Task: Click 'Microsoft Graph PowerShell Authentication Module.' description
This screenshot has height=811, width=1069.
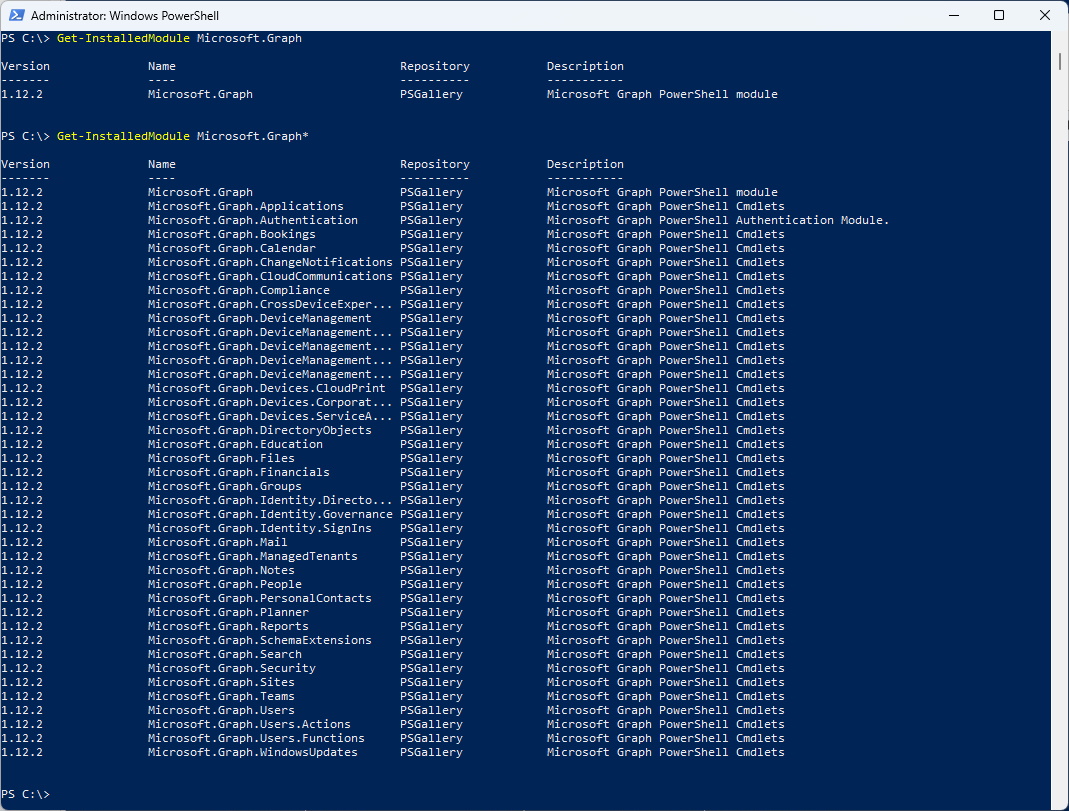Action: [x=718, y=220]
